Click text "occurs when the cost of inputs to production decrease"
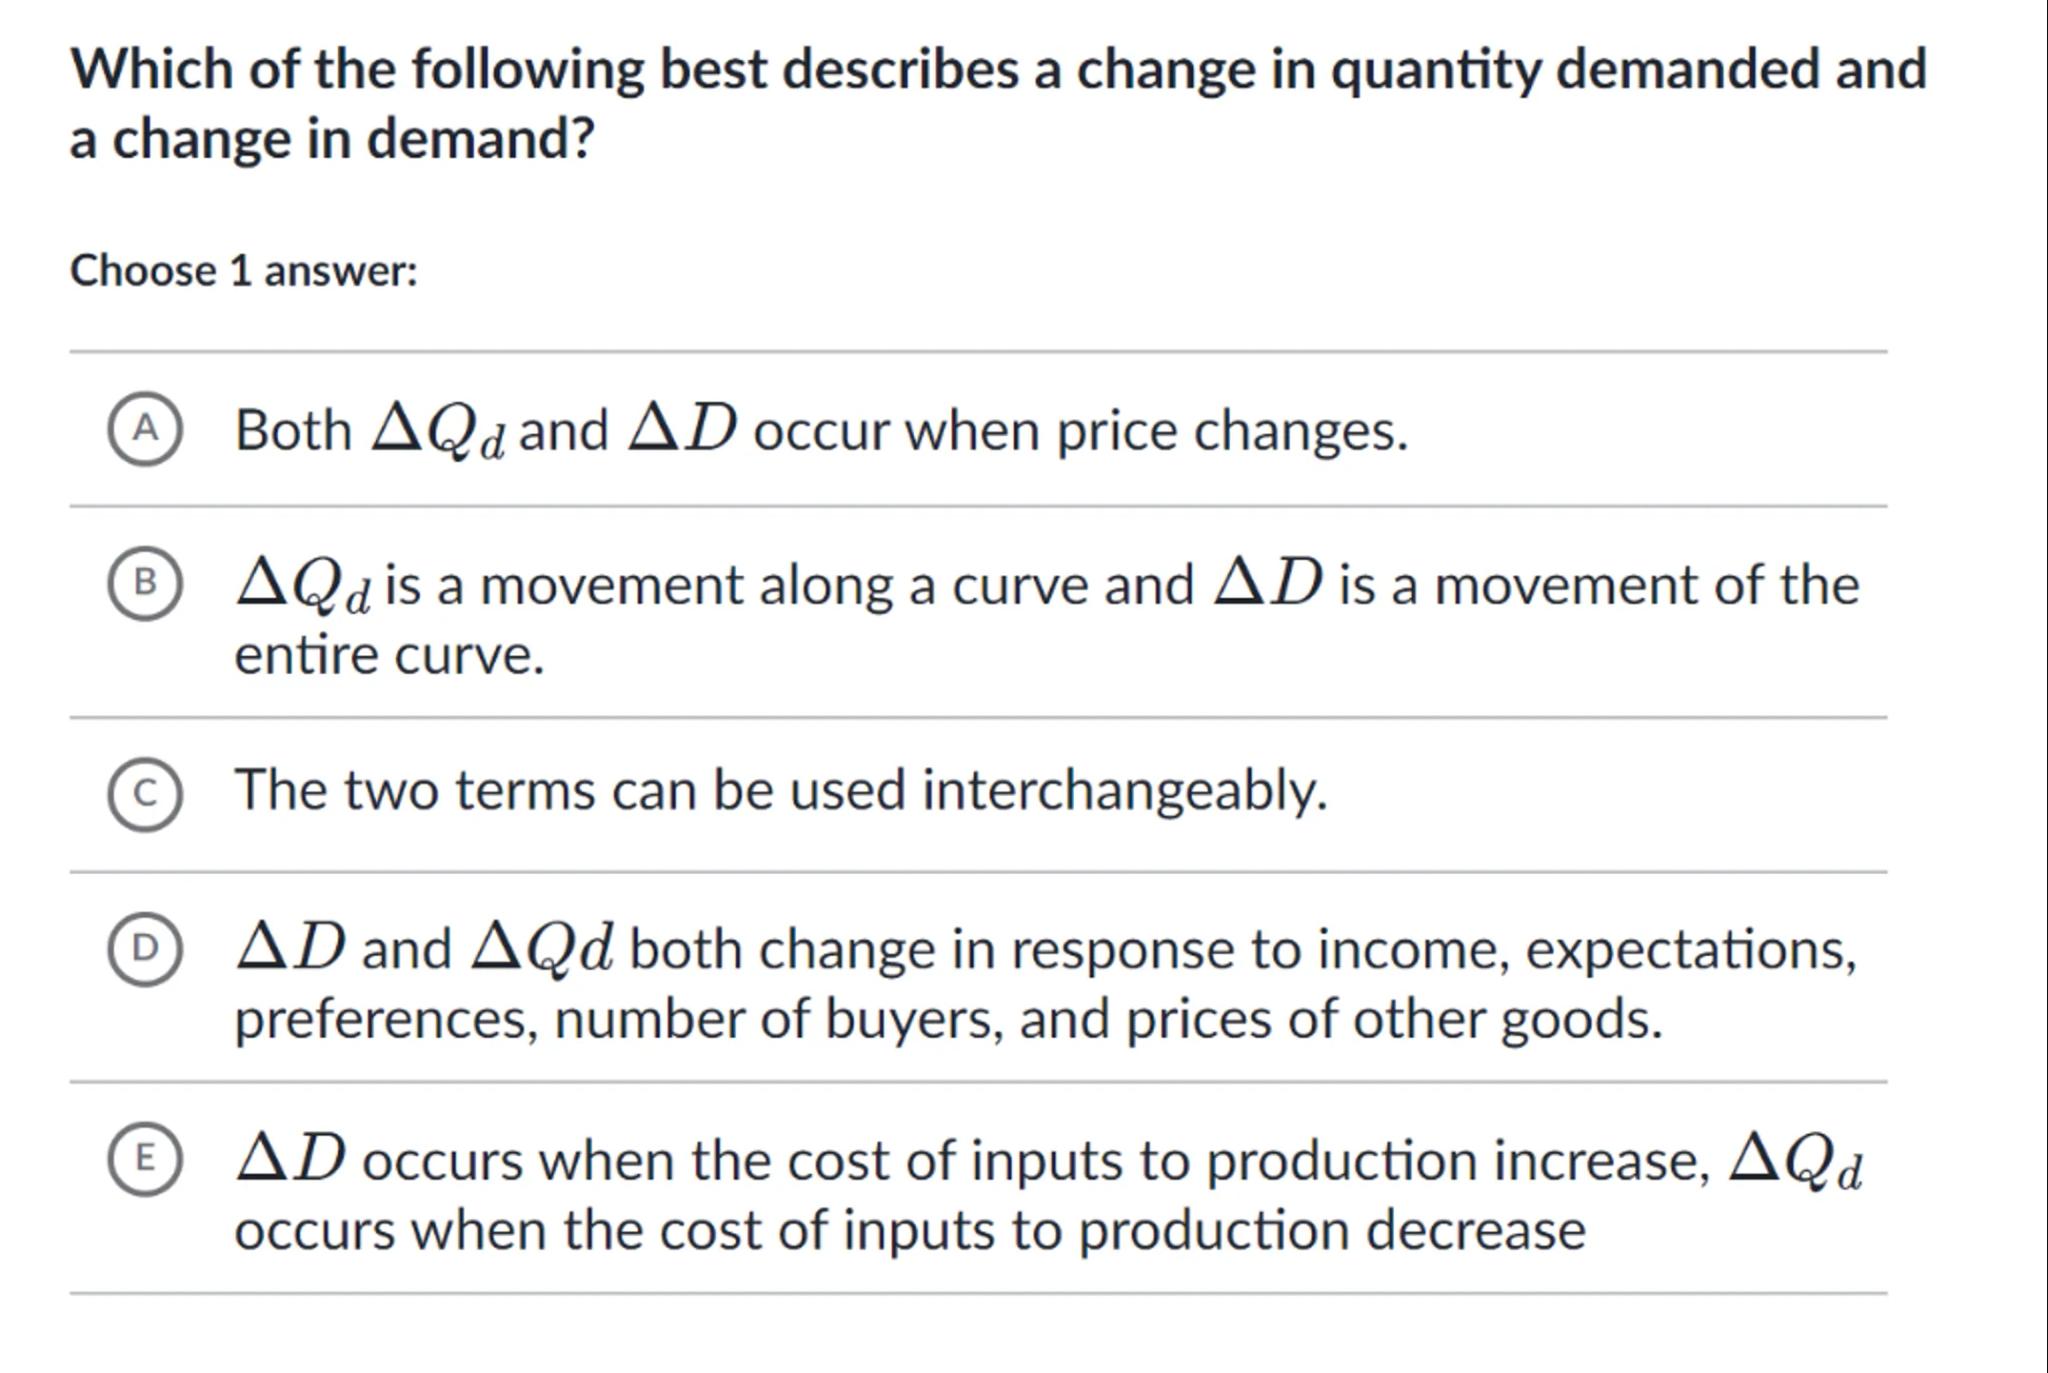Viewport: 2048px width, 1373px height. click(x=910, y=1230)
